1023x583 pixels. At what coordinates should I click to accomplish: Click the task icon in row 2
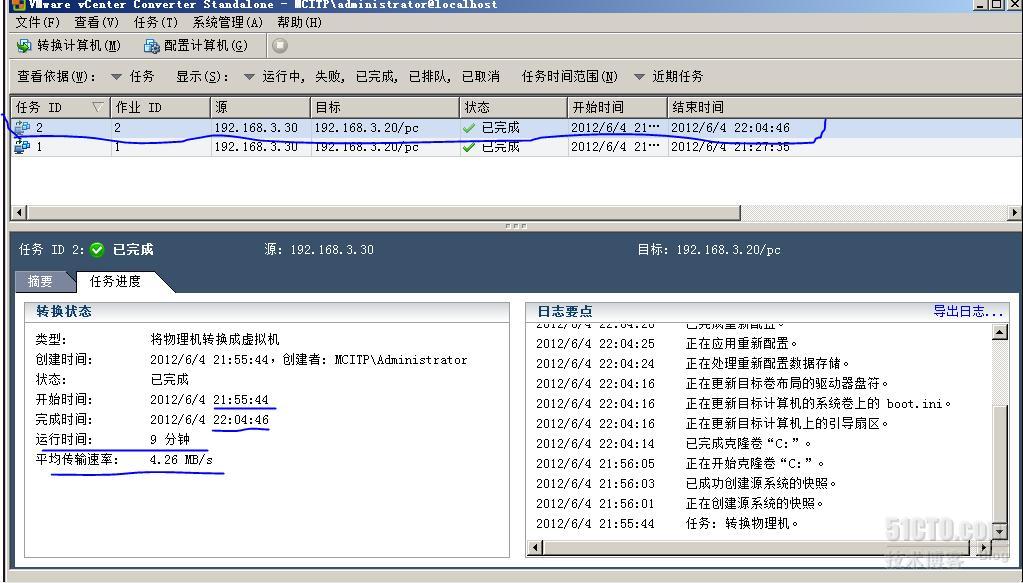pyautogui.click(x=22, y=128)
